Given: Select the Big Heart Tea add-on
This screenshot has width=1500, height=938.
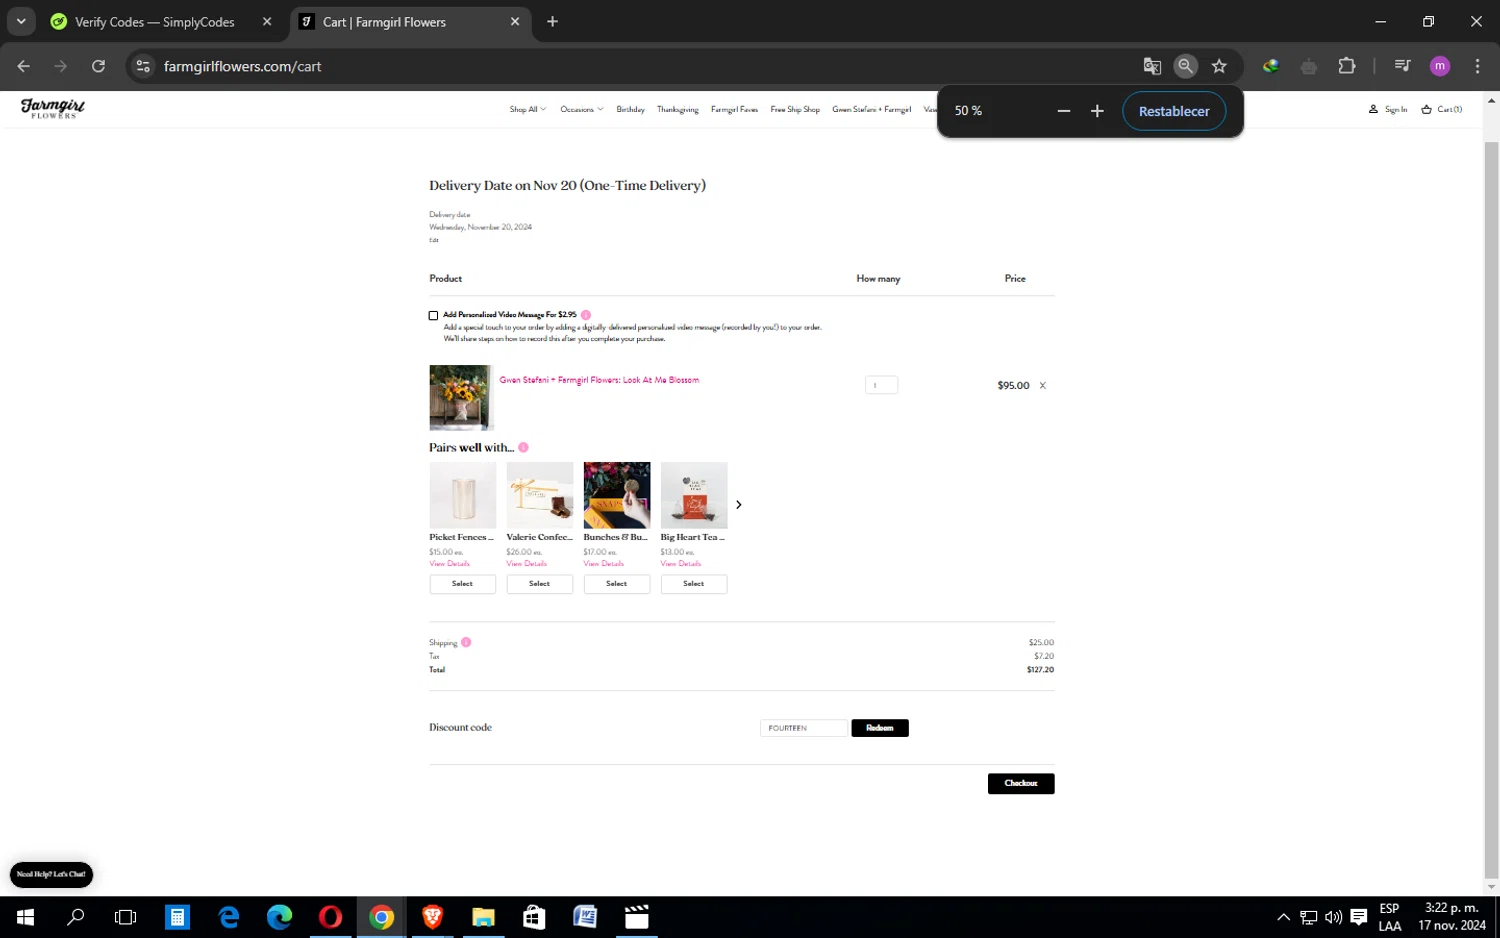Looking at the screenshot, I should coord(693,584).
